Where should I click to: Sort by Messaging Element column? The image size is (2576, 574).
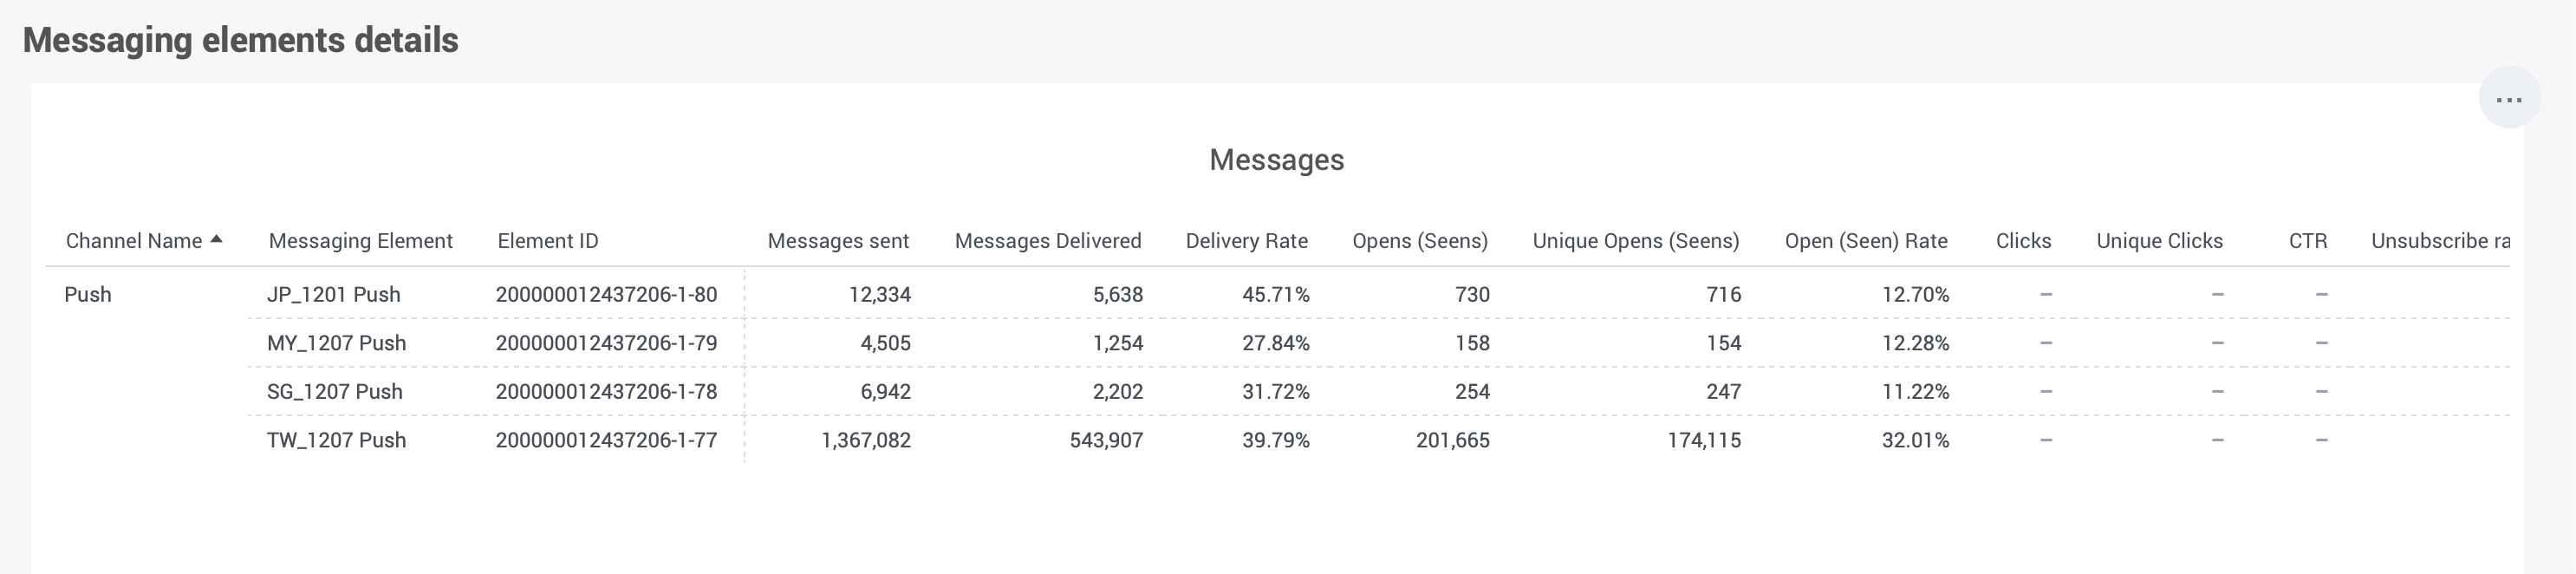coord(360,241)
